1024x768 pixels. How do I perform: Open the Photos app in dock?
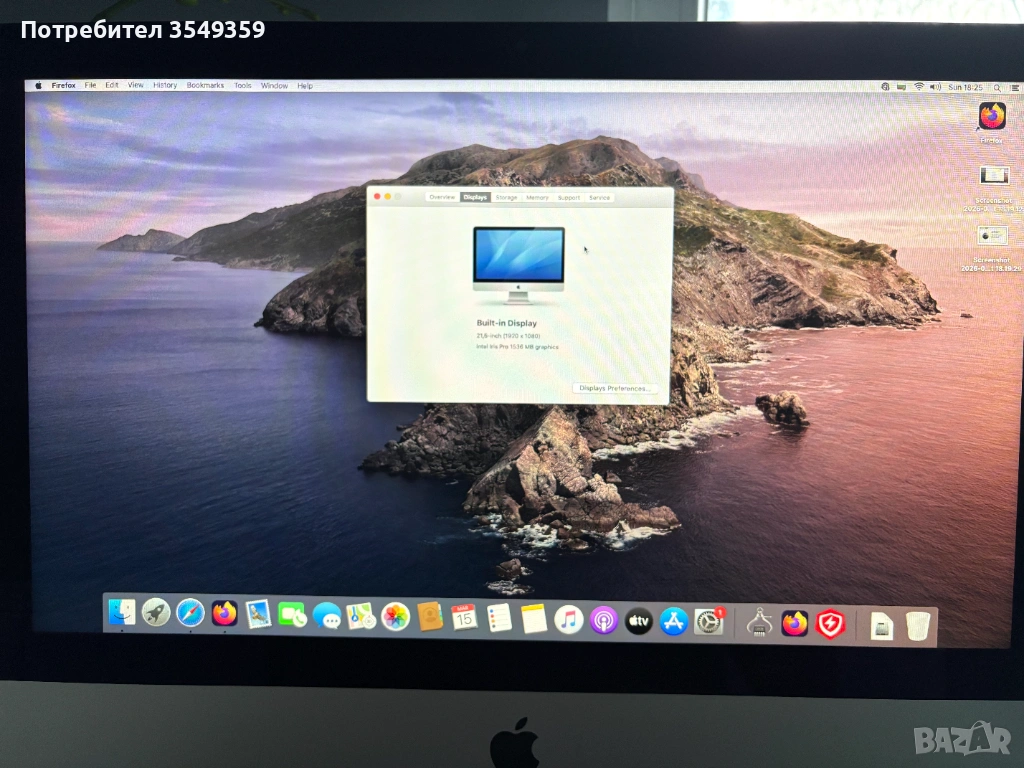pos(395,616)
